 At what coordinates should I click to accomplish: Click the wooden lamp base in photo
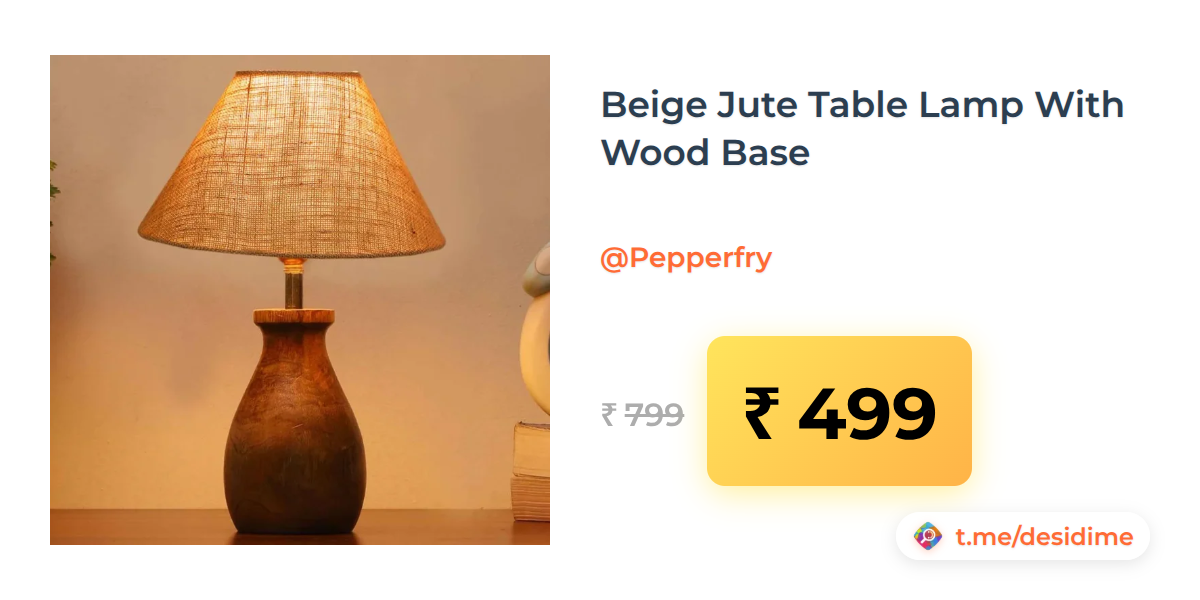(293, 421)
